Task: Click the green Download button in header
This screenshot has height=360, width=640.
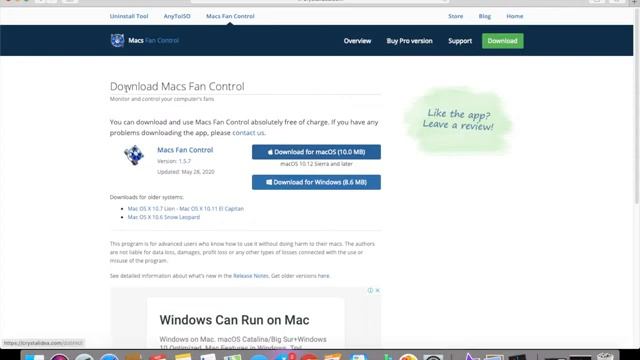Action: [502, 41]
